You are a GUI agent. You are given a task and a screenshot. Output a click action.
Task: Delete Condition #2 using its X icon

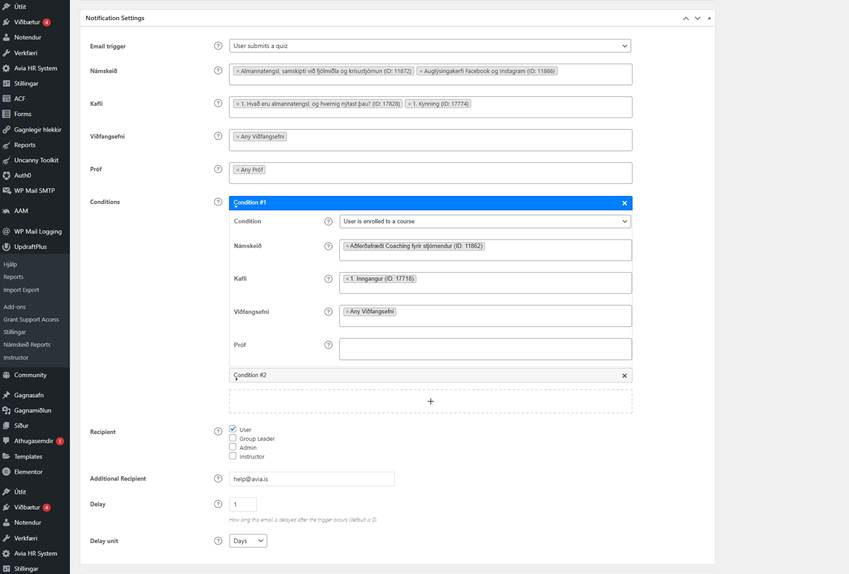(624, 376)
